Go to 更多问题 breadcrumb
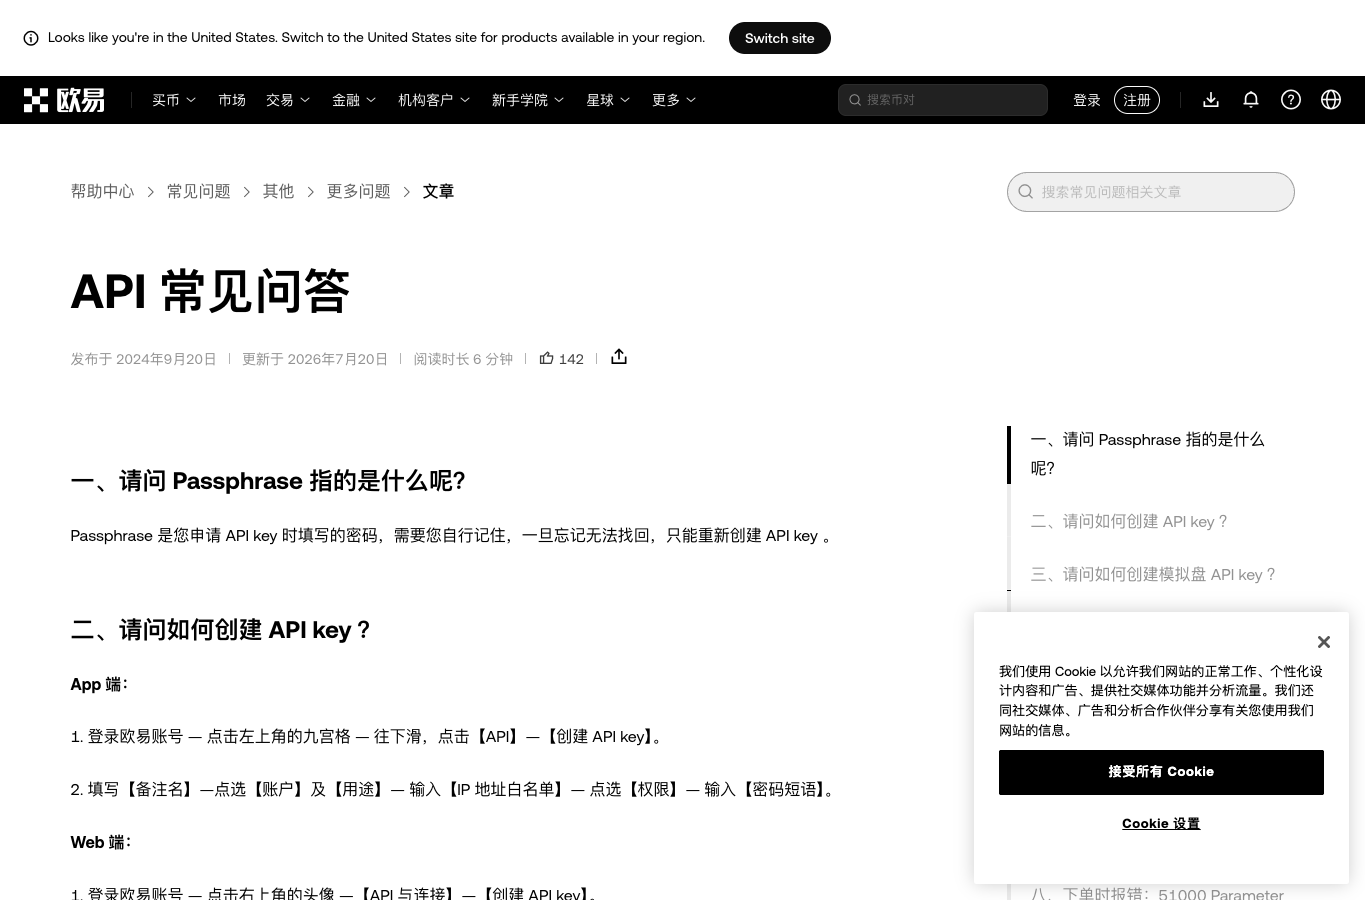Image resolution: width=1365 pixels, height=900 pixels. point(358,191)
